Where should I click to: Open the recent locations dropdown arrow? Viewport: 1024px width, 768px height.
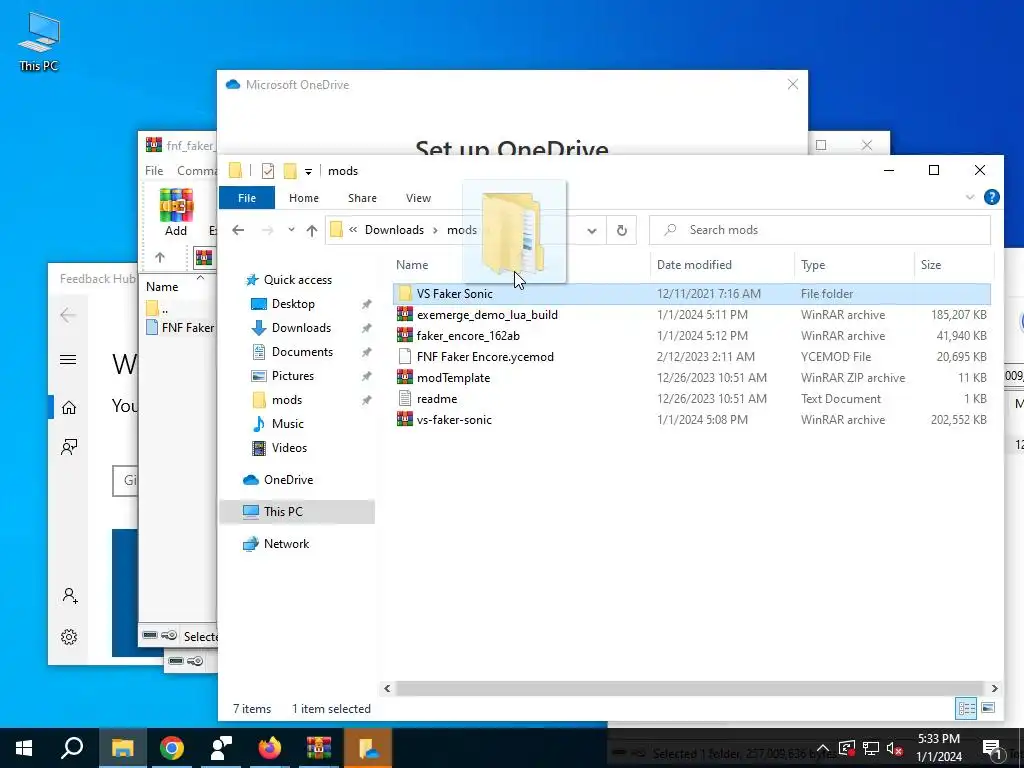tap(291, 230)
